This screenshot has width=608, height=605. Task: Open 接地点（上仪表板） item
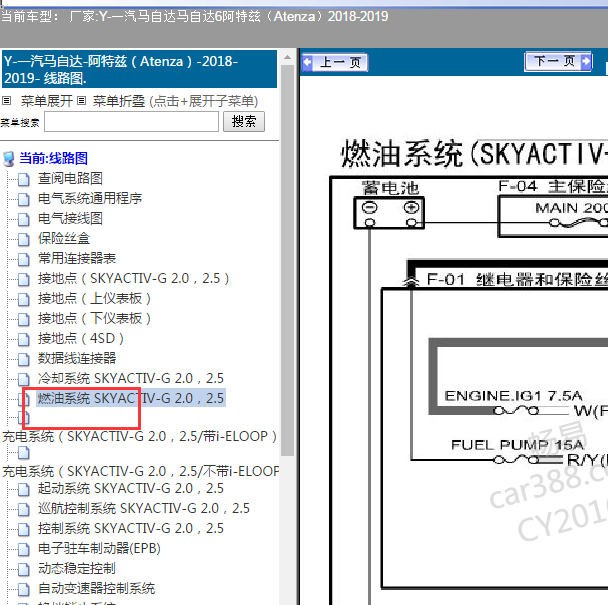coord(95,298)
